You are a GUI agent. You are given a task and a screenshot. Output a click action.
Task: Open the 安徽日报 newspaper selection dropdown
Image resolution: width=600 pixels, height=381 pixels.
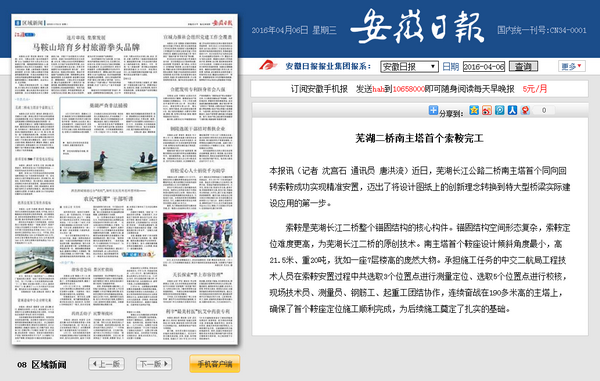click(409, 67)
